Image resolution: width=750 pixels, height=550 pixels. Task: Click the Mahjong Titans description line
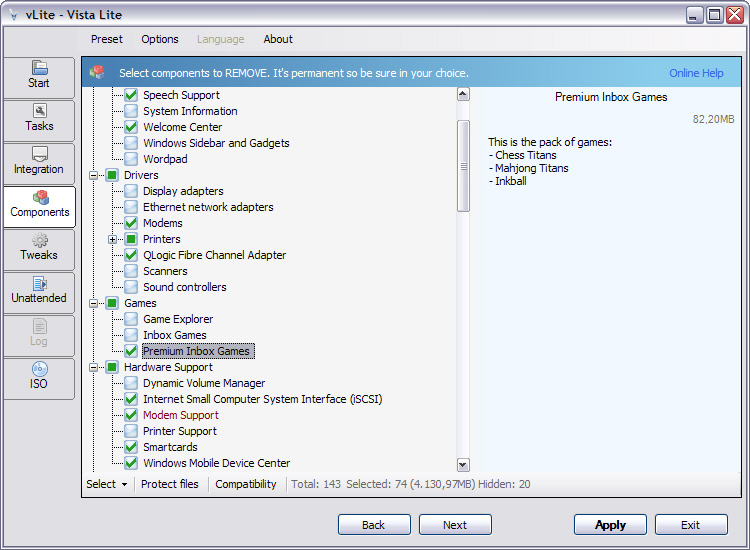529,168
